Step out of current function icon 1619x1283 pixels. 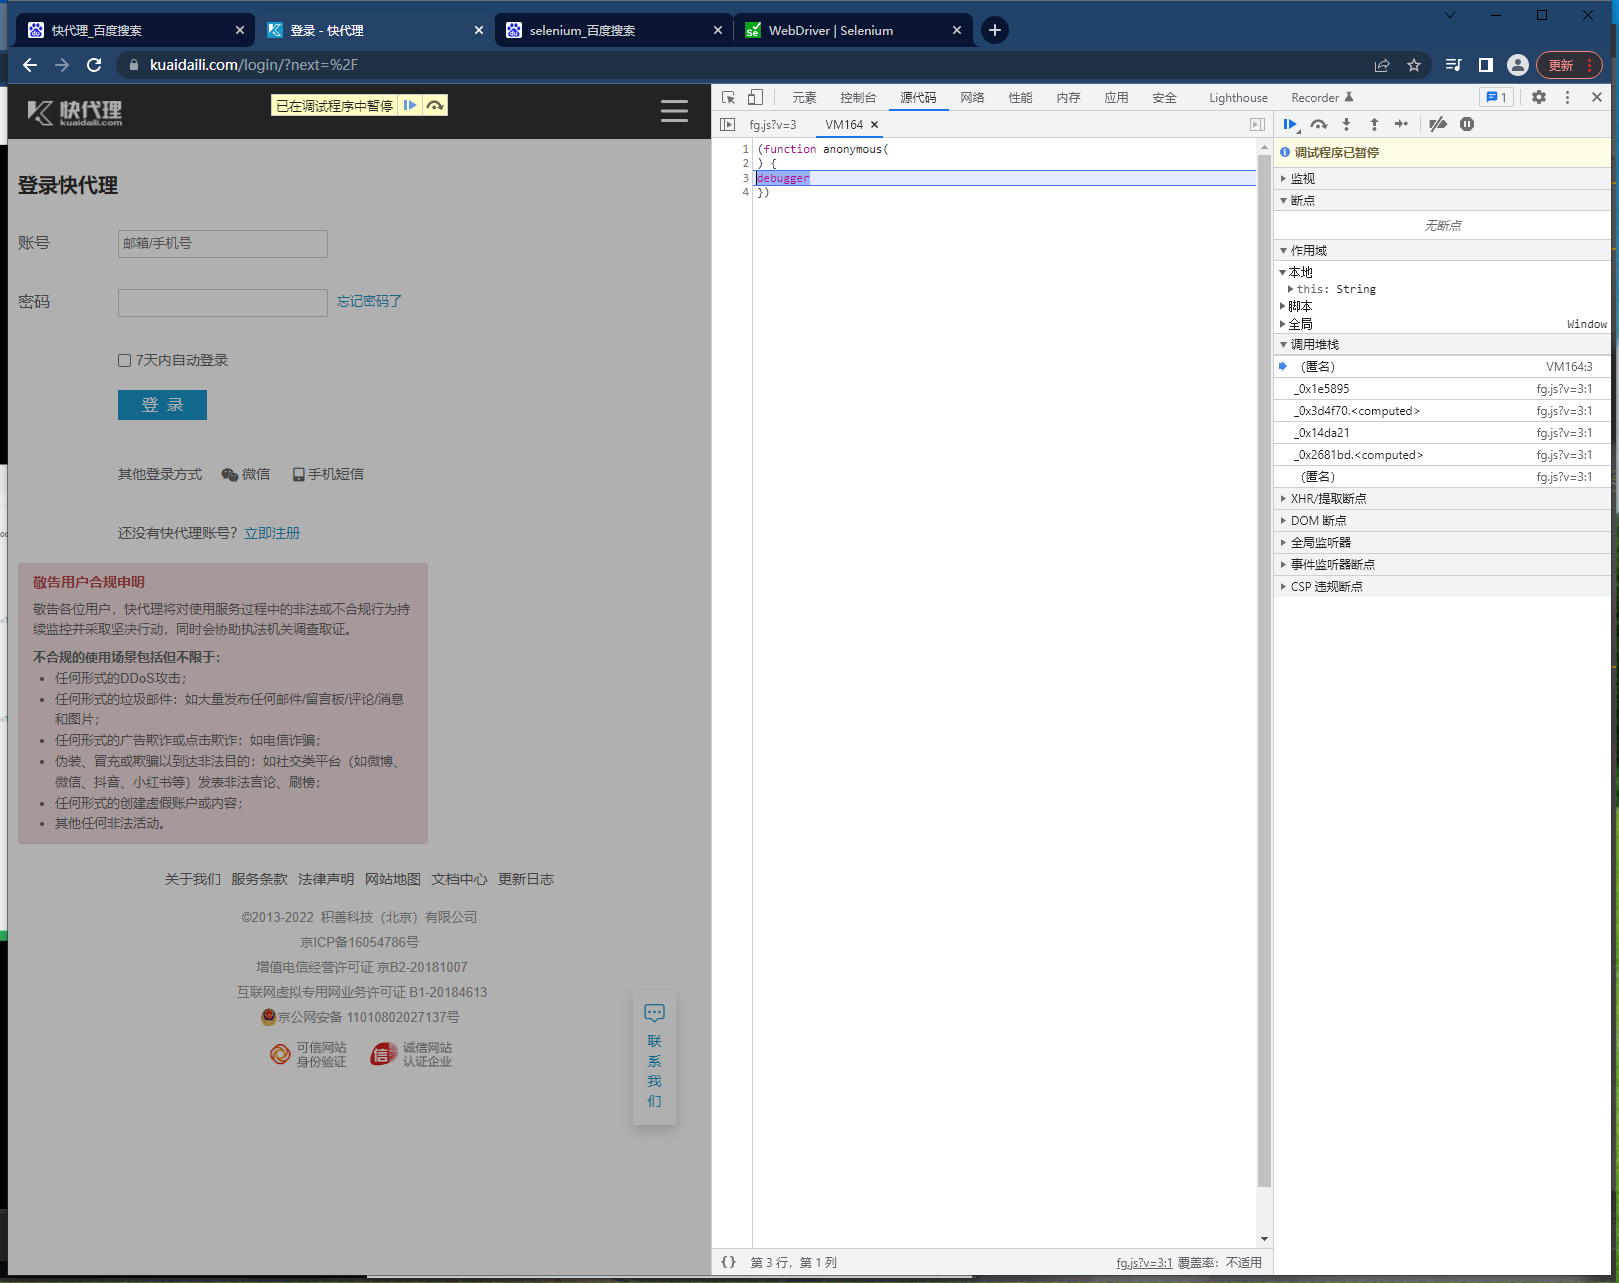(x=1374, y=125)
